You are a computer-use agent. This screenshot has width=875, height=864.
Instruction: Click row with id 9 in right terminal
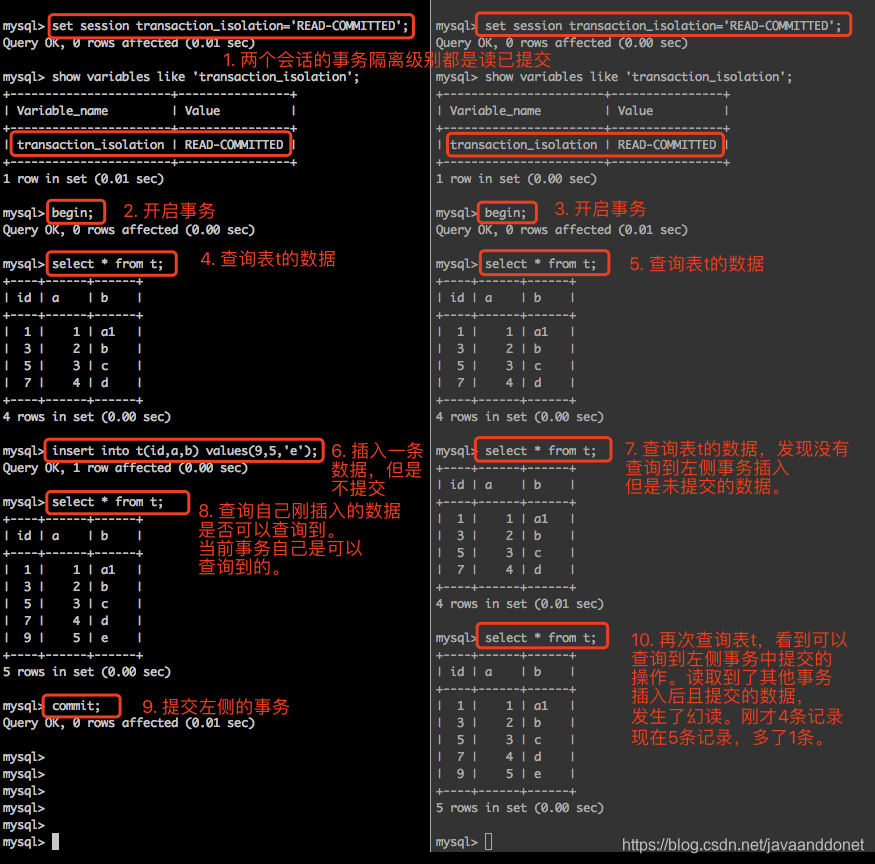tap(506, 774)
